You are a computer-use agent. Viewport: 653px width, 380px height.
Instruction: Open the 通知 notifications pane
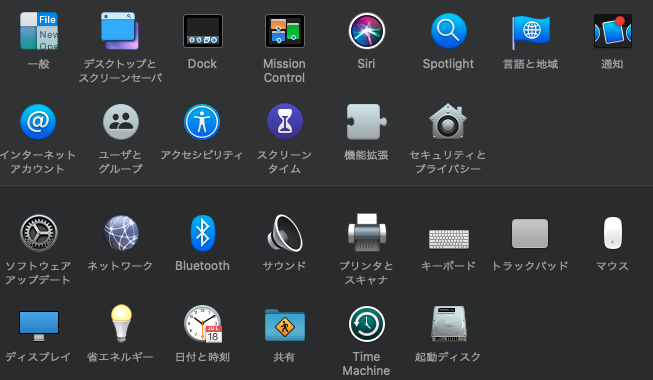click(613, 31)
